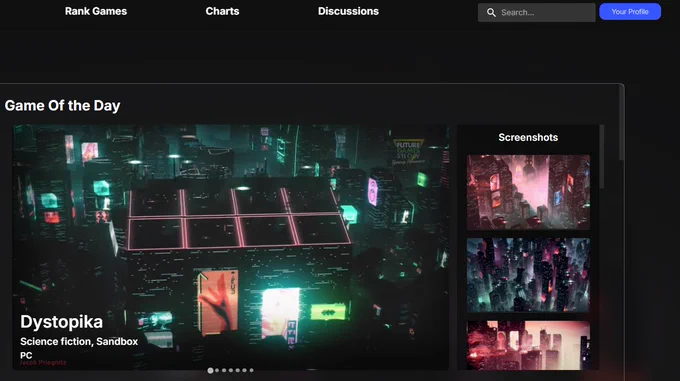Select the second carousel dot
The image size is (680, 381).
217,370
